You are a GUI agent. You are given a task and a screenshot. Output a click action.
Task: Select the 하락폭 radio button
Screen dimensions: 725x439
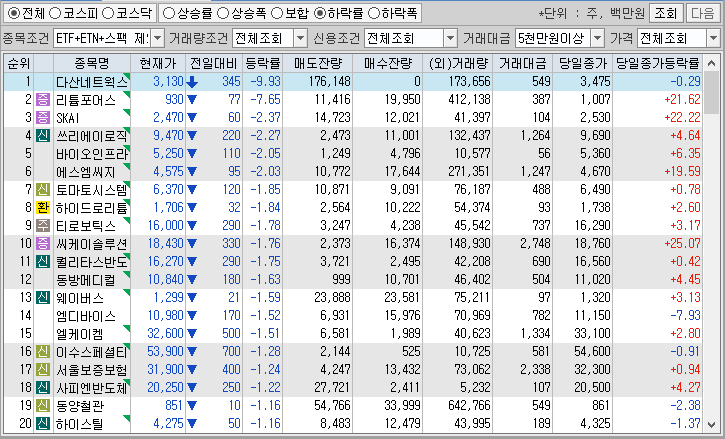374,13
